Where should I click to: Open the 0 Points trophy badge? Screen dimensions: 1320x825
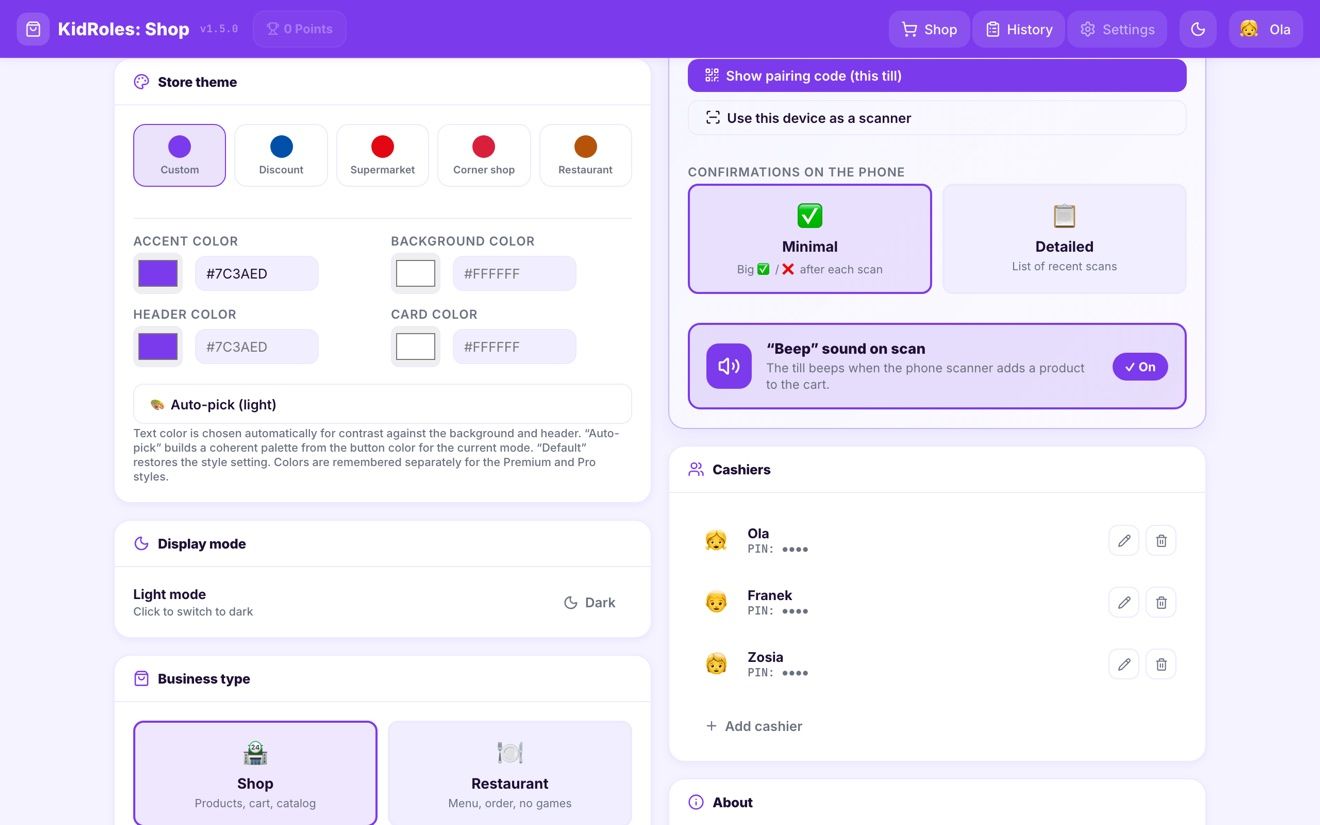tap(300, 29)
